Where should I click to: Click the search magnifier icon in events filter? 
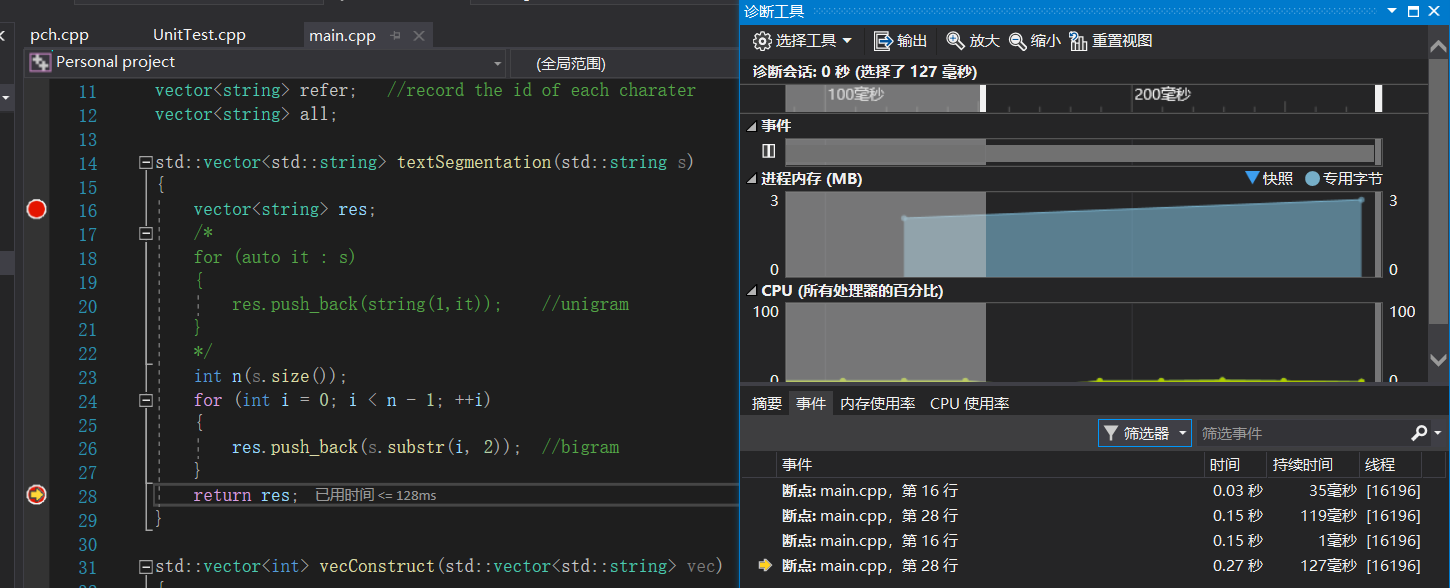[x=1419, y=433]
